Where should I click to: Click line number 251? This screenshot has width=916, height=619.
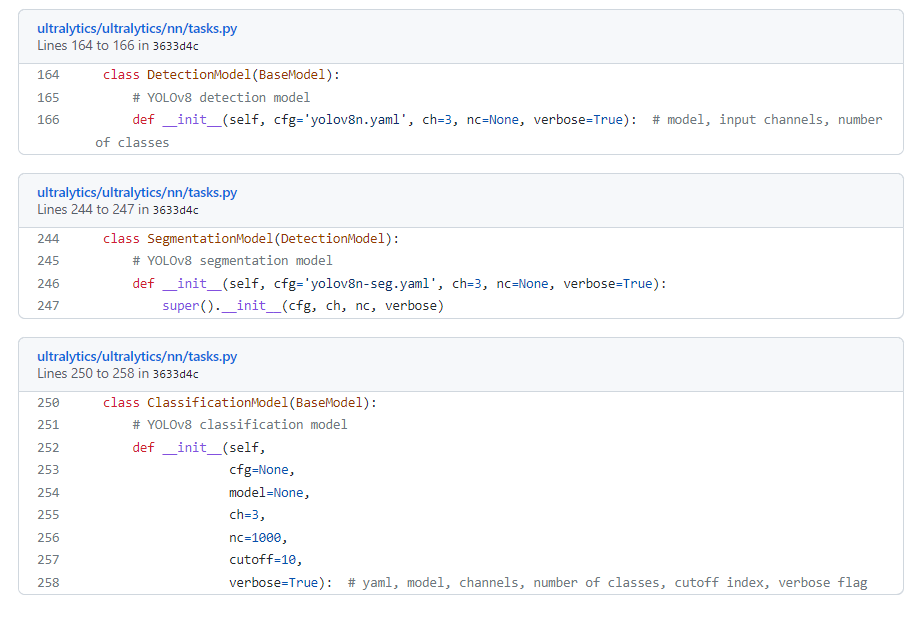(x=48, y=425)
